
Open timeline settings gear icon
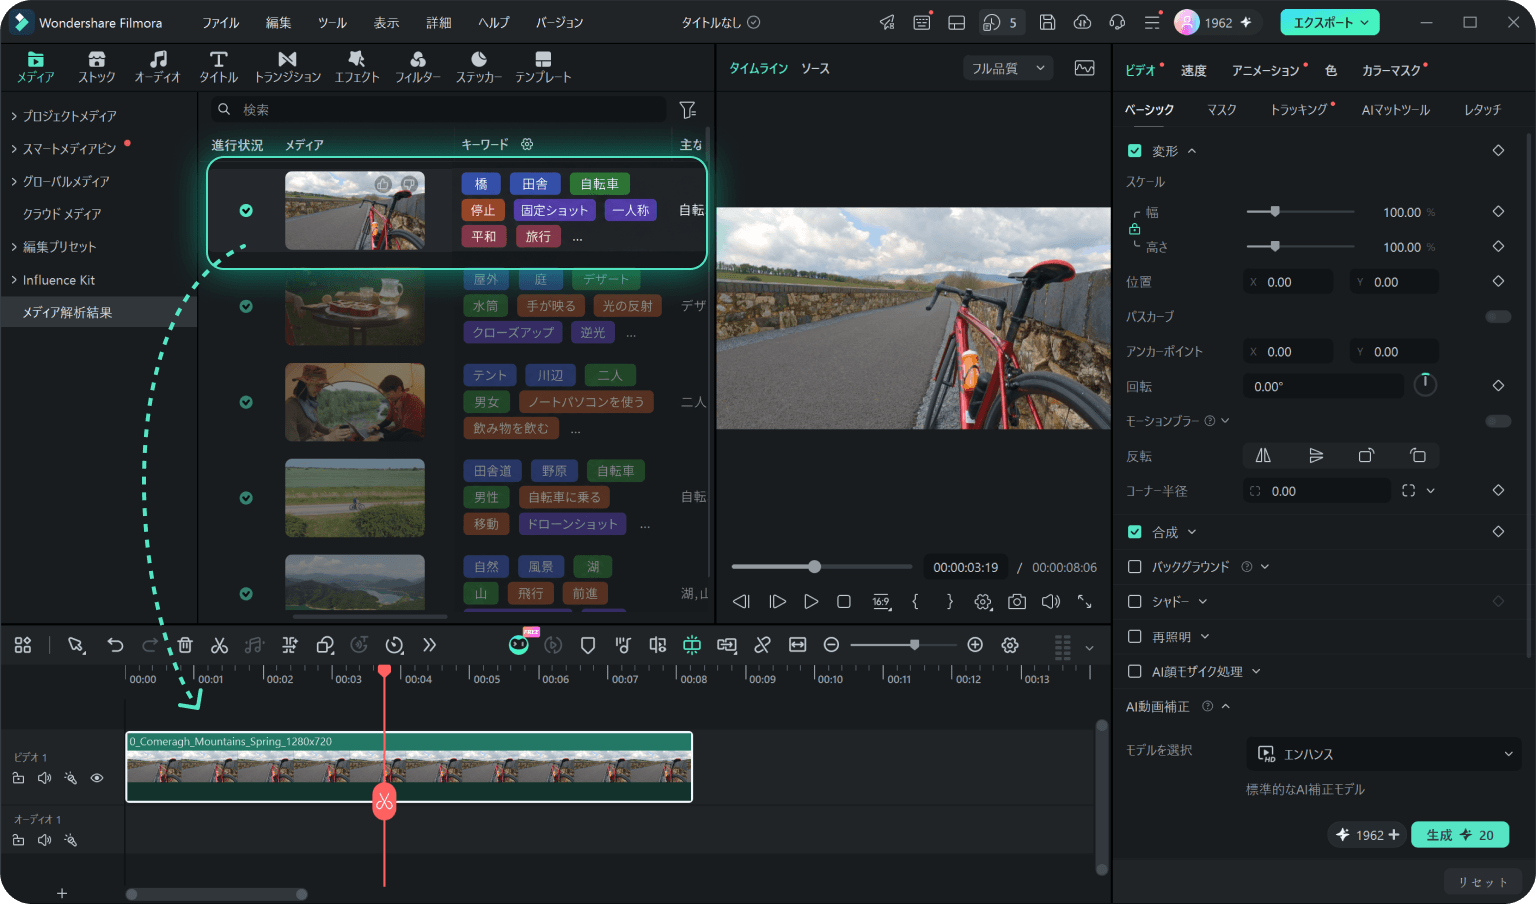1010,645
